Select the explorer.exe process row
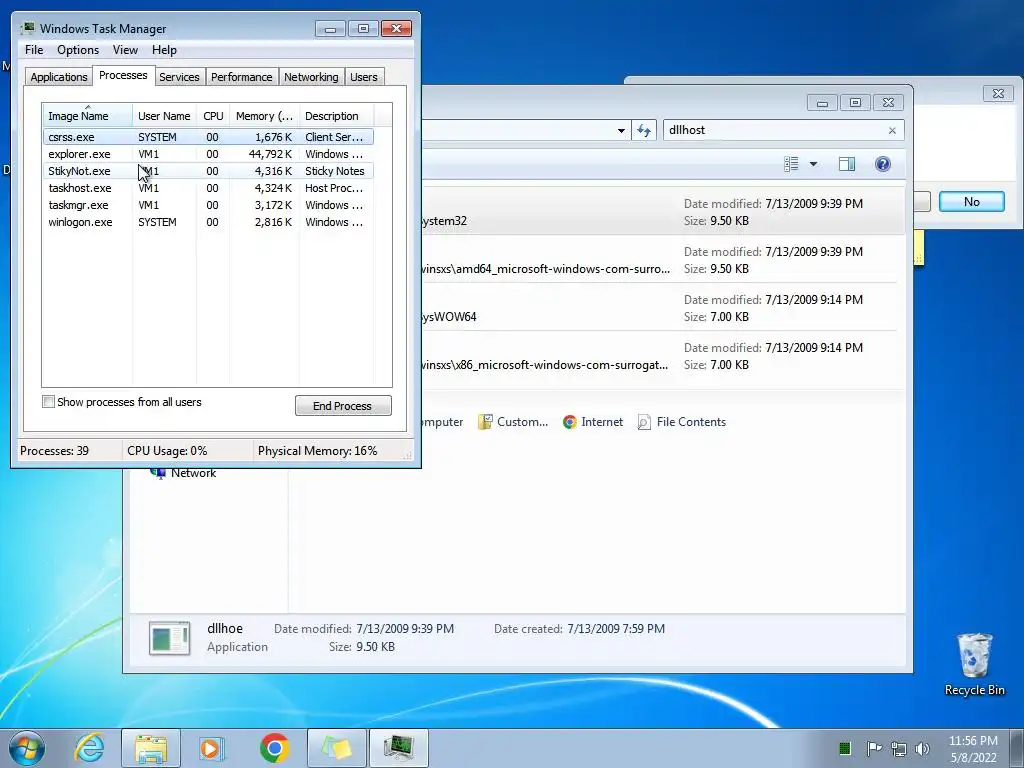Image resolution: width=1024 pixels, height=768 pixels. click(x=208, y=154)
